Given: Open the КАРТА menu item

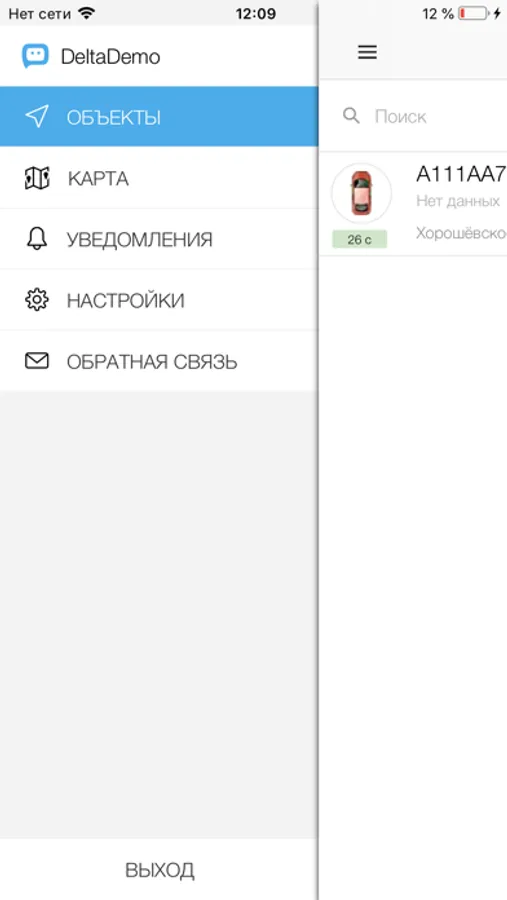Looking at the screenshot, I should coord(159,178).
